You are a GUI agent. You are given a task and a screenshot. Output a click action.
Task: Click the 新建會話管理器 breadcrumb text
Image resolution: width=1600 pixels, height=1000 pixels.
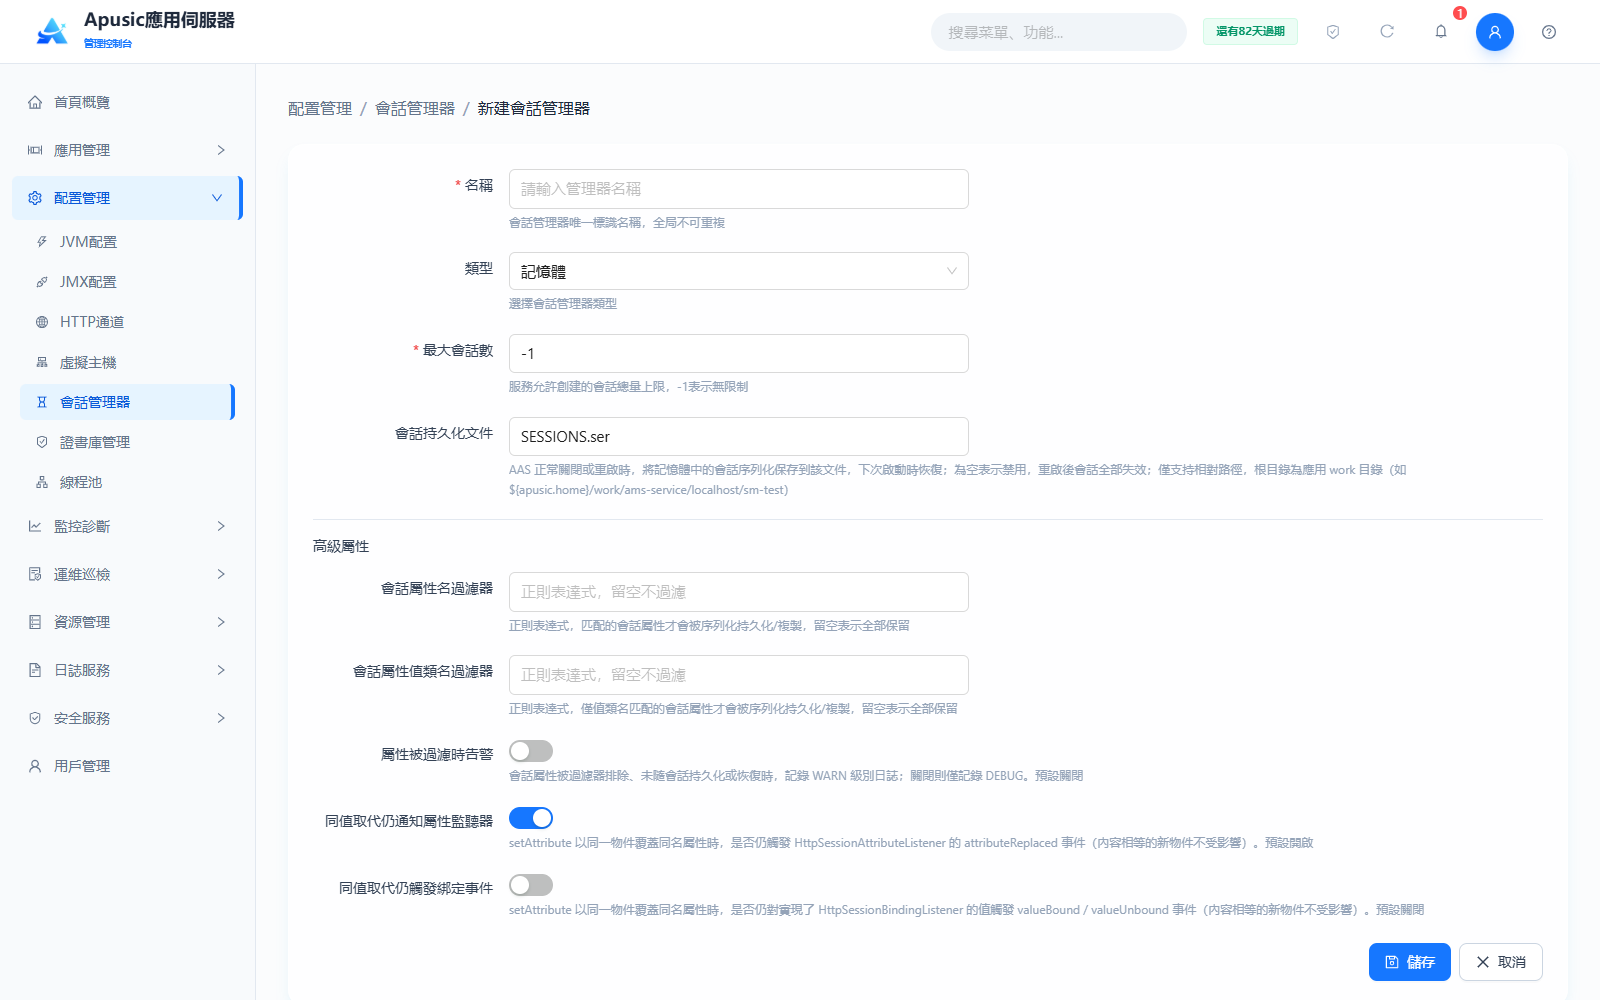tap(533, 108)
